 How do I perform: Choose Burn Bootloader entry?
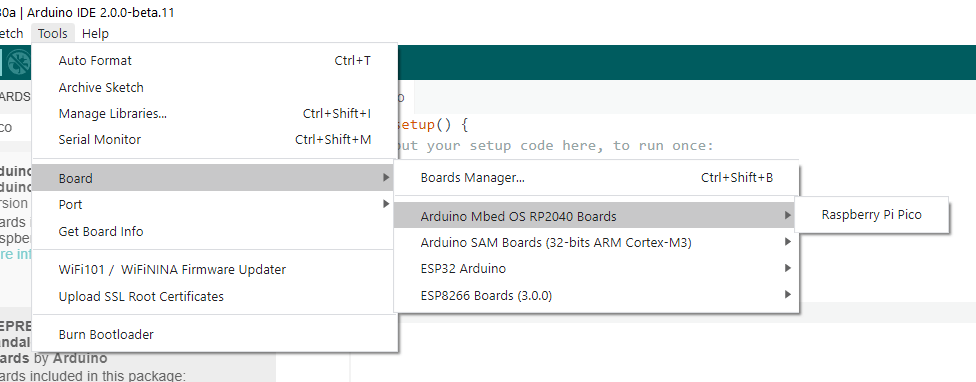[215, 335]
